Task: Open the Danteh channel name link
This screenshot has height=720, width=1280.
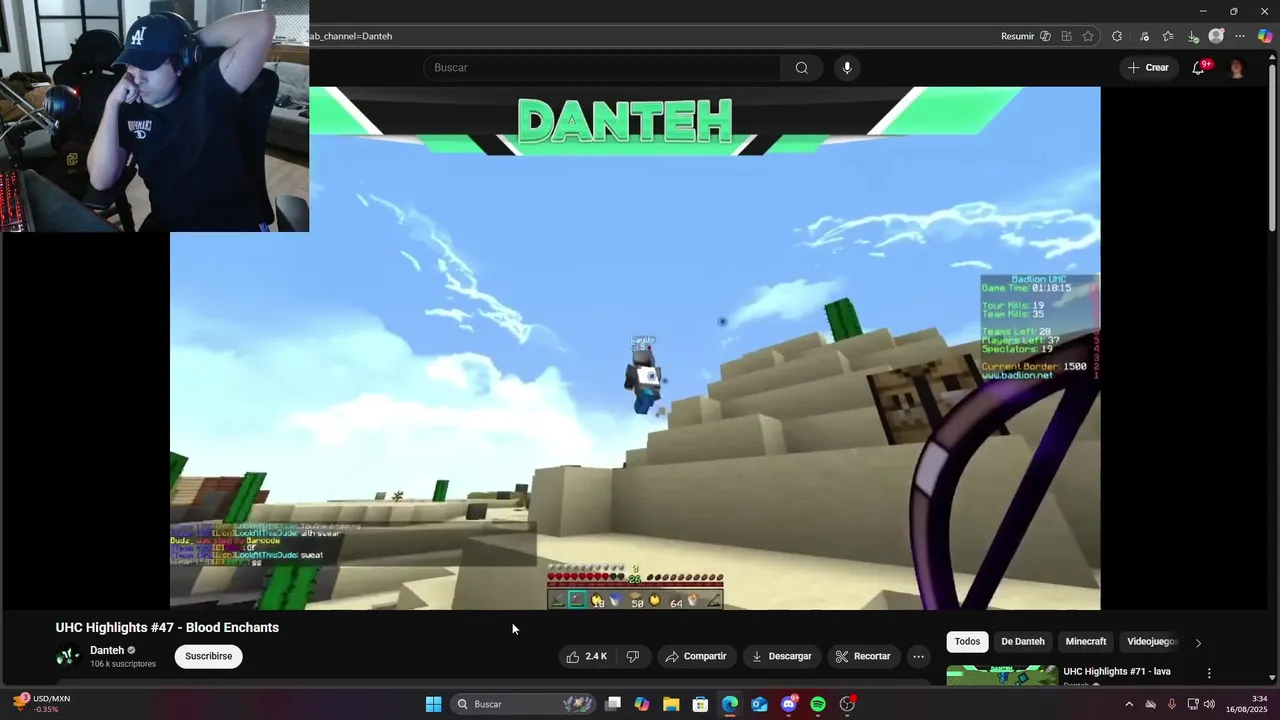Action: tap(107, 651)
